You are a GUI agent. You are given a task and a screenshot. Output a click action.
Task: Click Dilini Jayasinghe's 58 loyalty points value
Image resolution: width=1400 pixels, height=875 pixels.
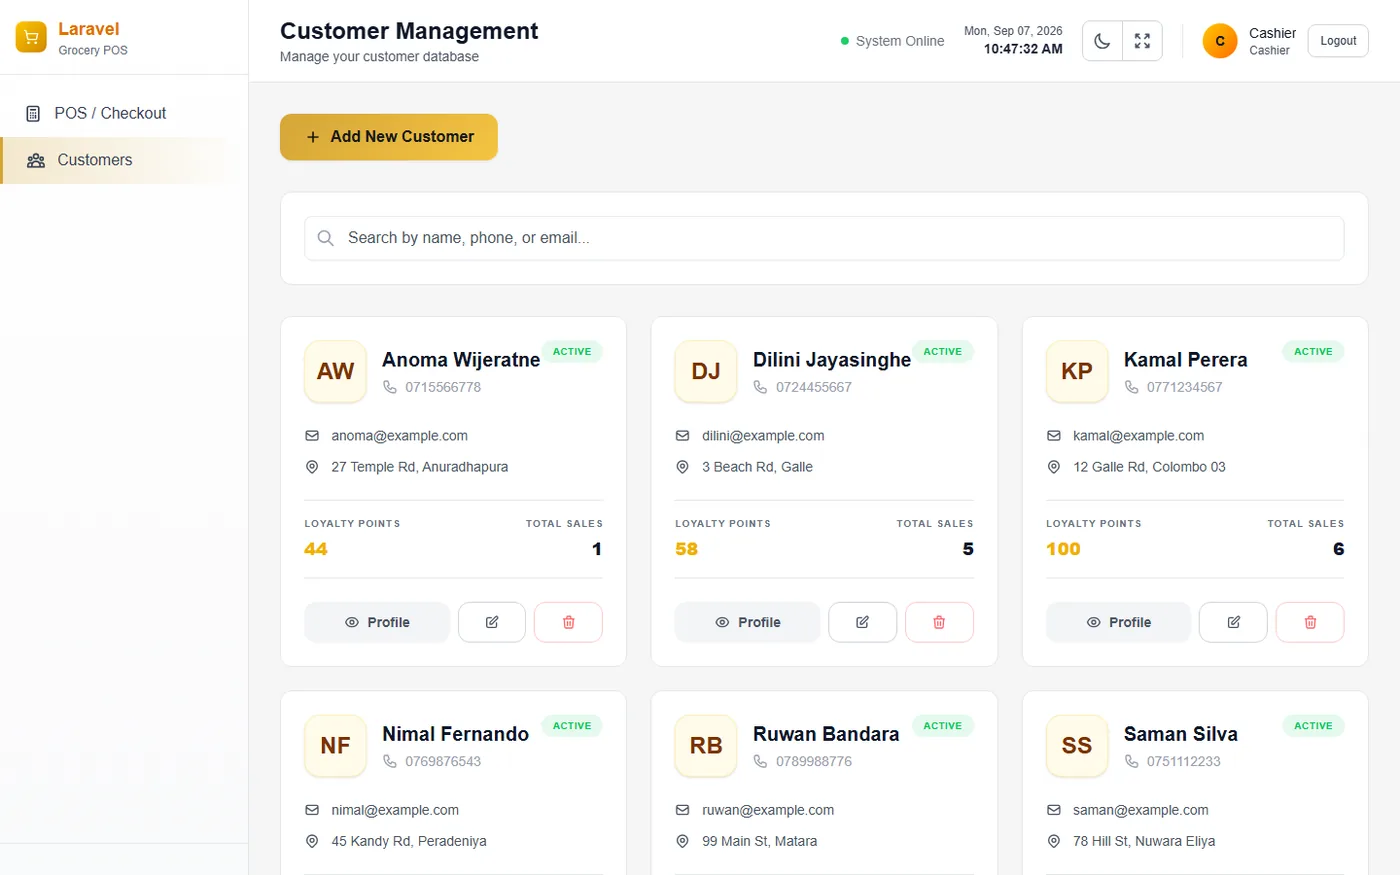pyautogui.click(x=686, y=549)
